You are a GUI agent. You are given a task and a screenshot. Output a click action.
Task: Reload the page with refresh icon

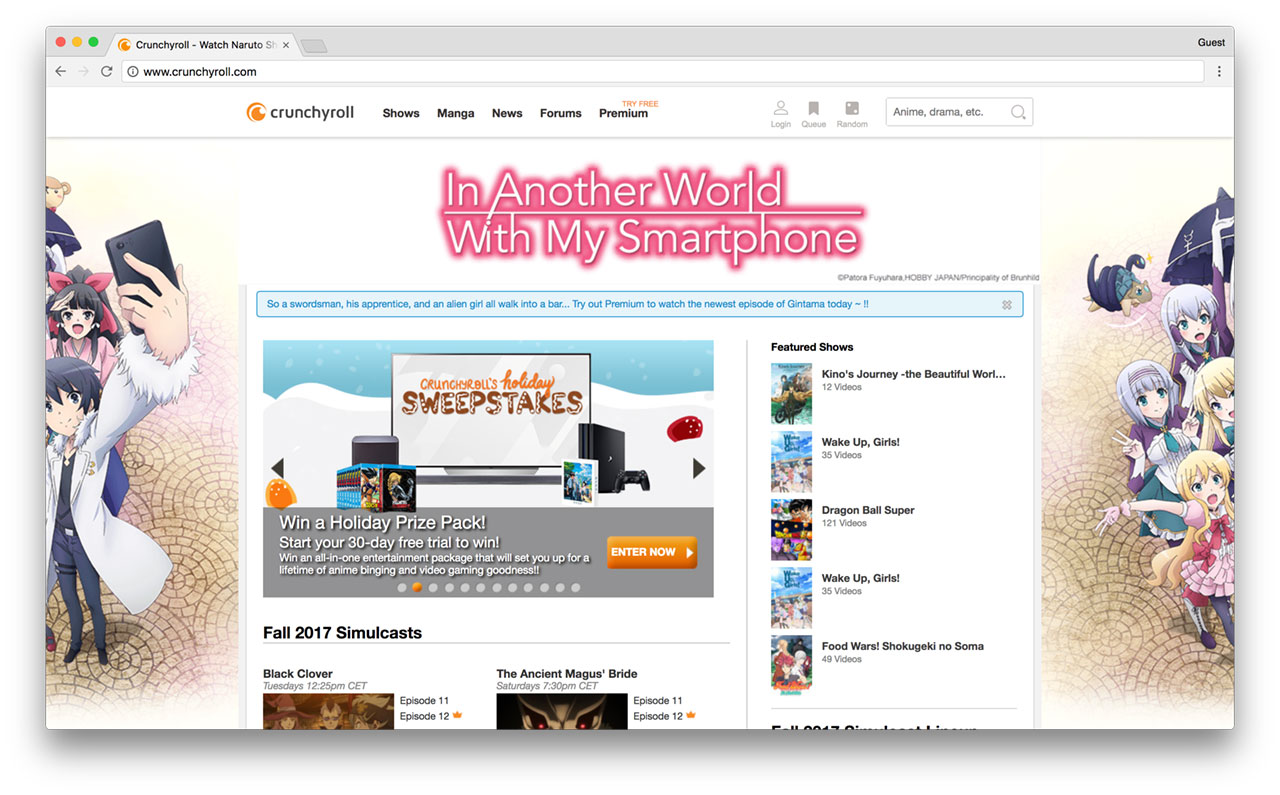click(107, 72)
